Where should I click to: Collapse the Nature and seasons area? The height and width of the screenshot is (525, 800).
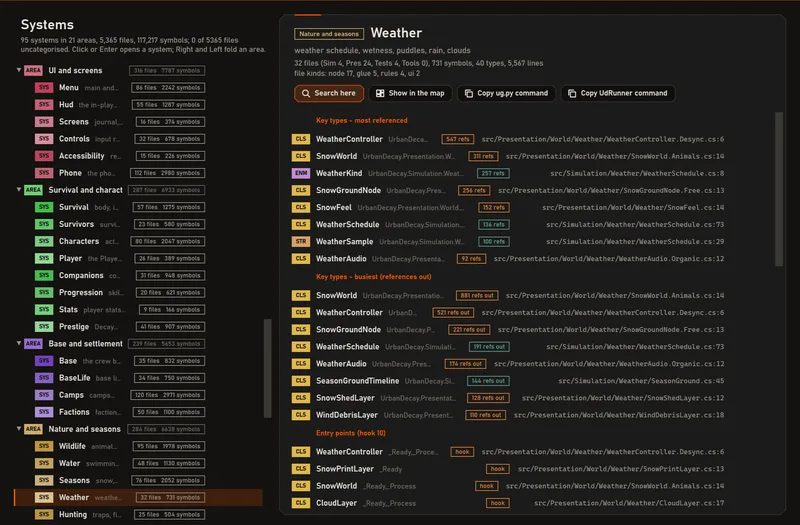19,429
